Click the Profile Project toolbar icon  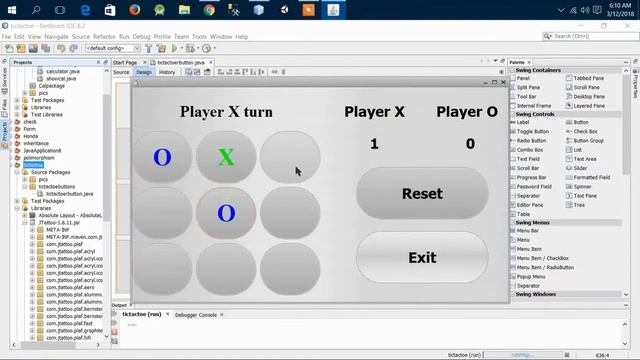point(207,49)
